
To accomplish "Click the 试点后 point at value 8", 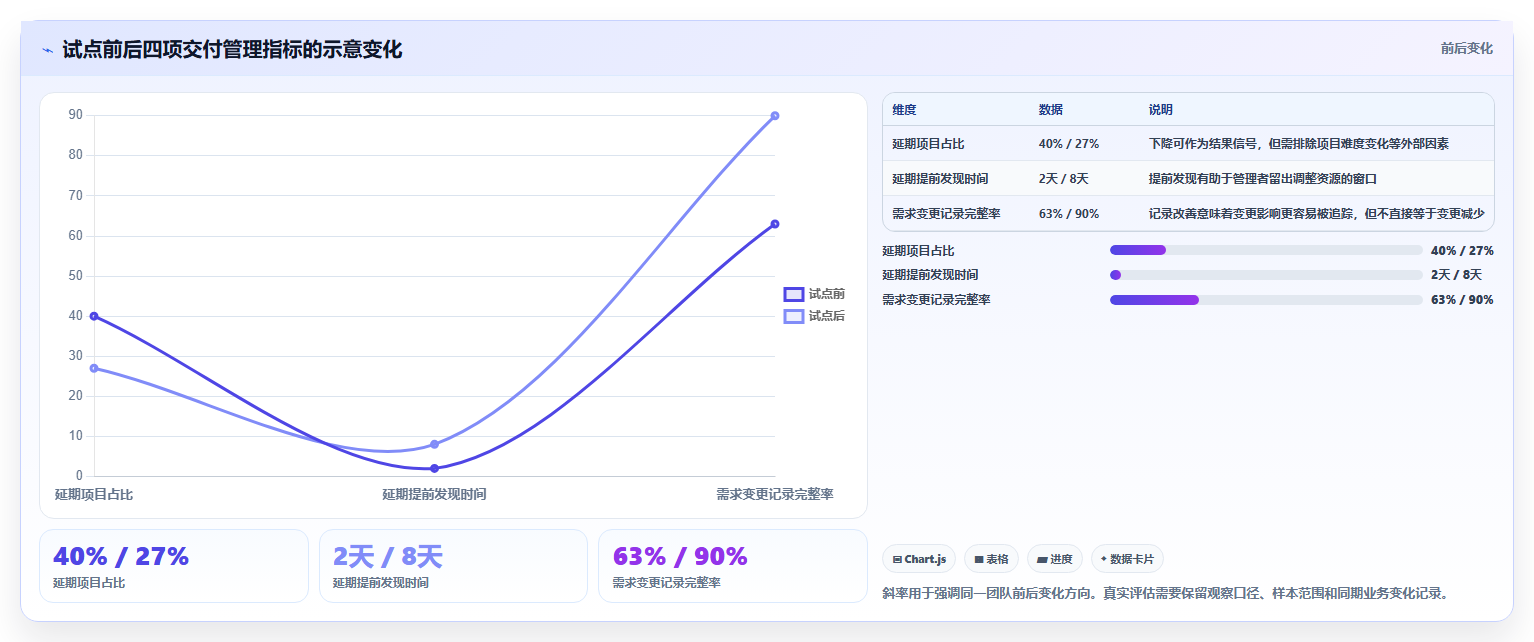I will [434, 444].
